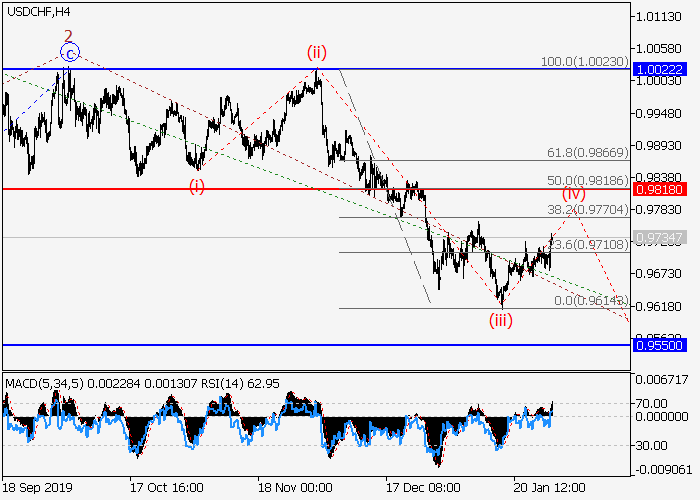
Task: Click the (iii) wave label at the low
Action: click(501, 320)
